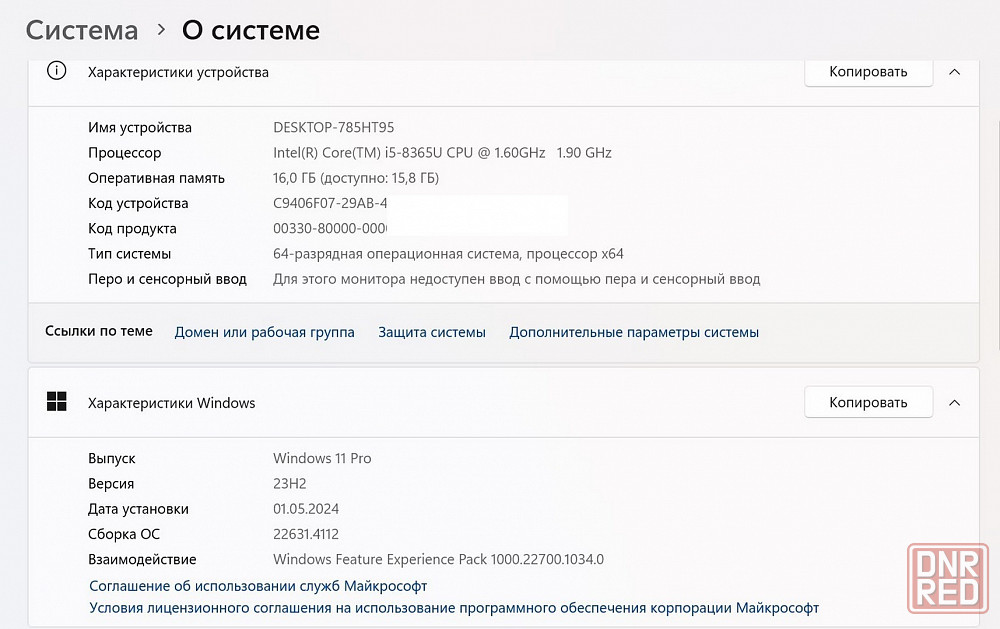Click the Перо и сенсорный ввод label
Viewport: 1000px width, 629px height.
[167, 279]
